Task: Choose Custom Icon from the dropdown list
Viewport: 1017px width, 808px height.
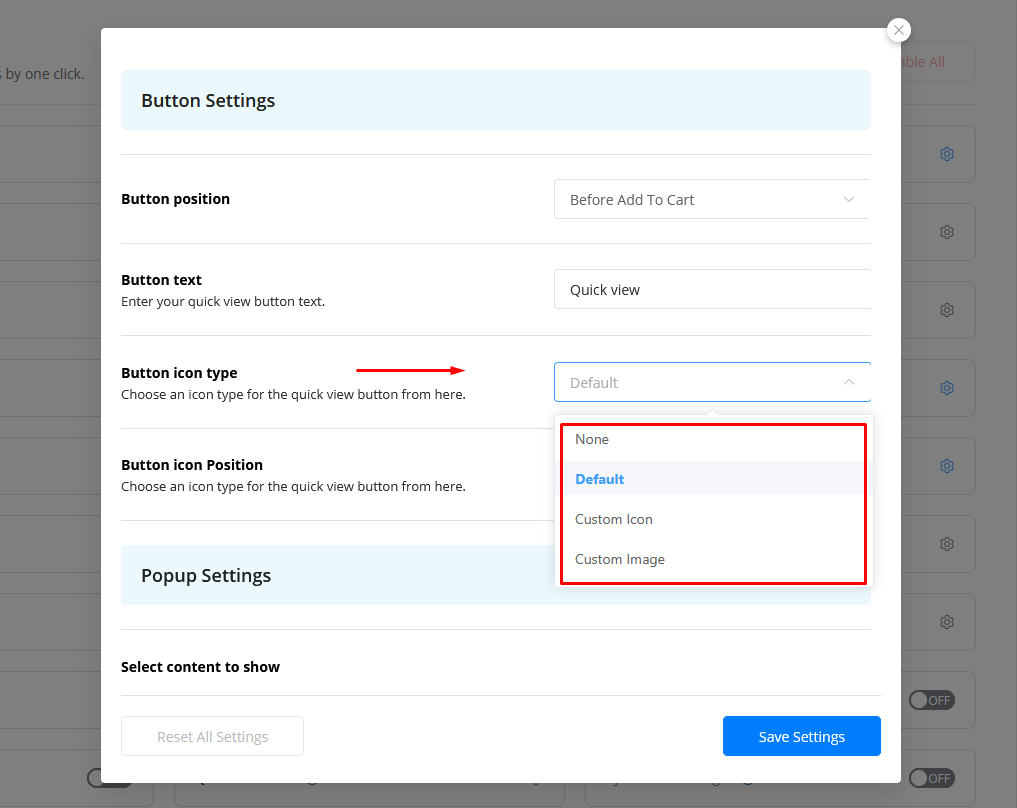Action: tap(613, 519)
